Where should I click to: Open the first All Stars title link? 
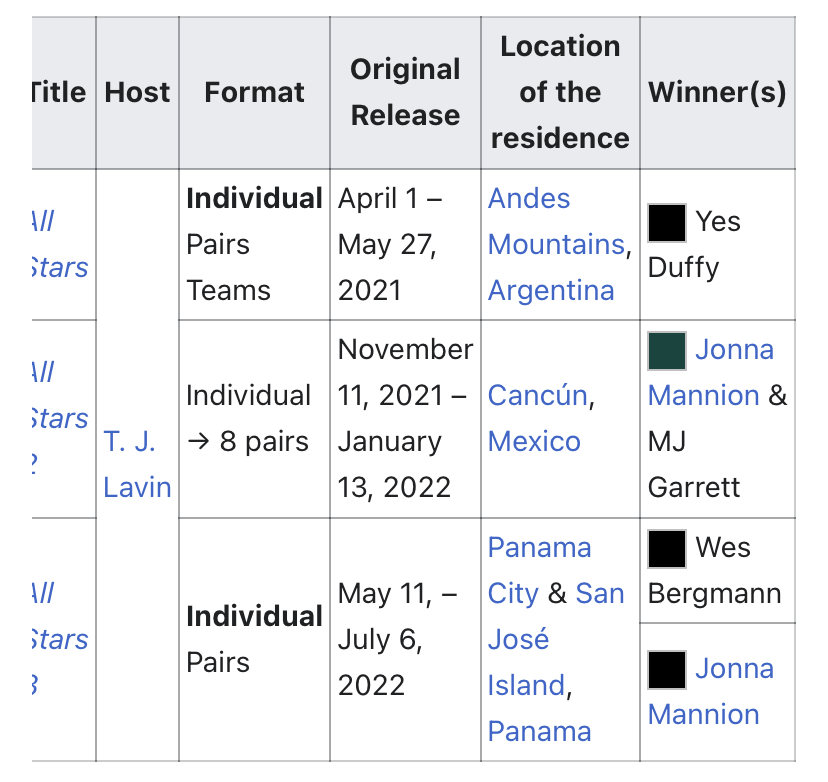[x=60, y=244]
